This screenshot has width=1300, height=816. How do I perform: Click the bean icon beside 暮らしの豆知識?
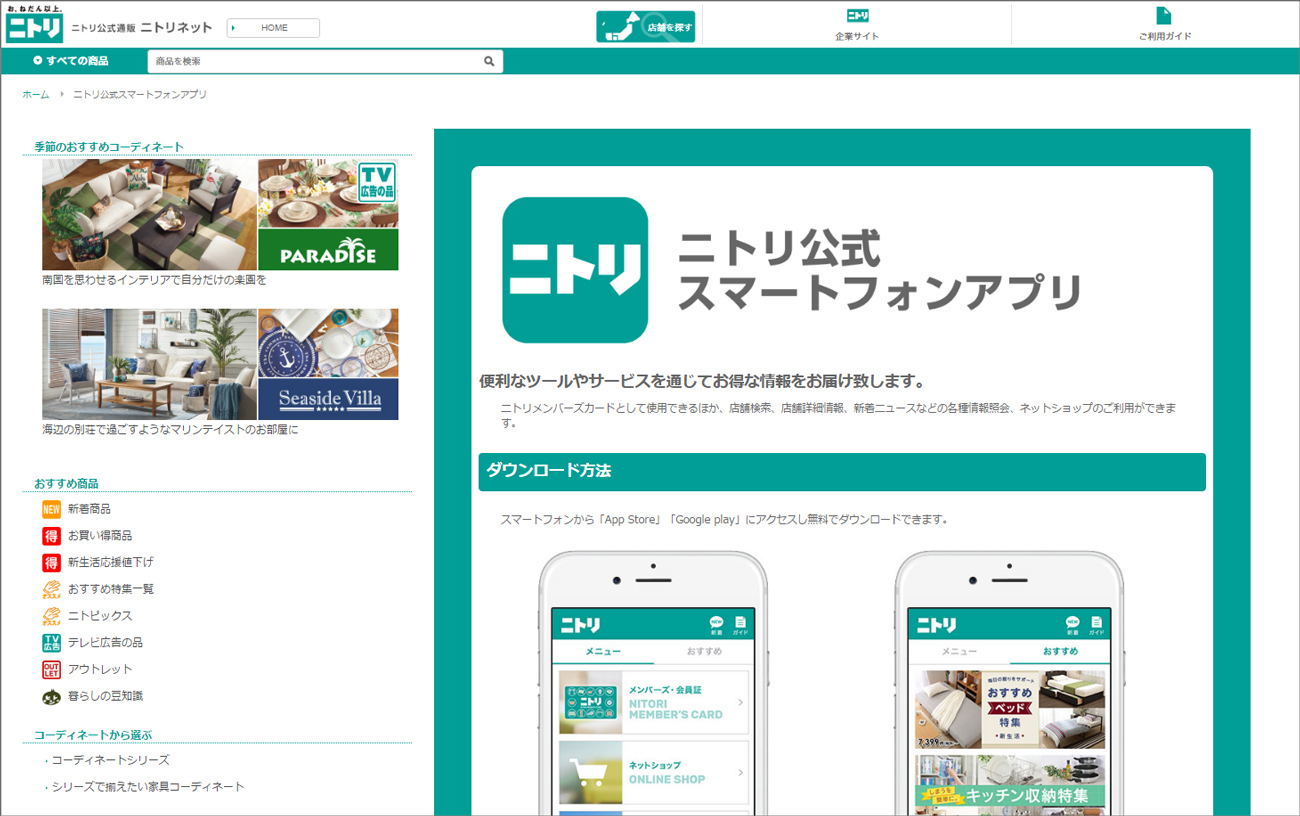[51, 696]
